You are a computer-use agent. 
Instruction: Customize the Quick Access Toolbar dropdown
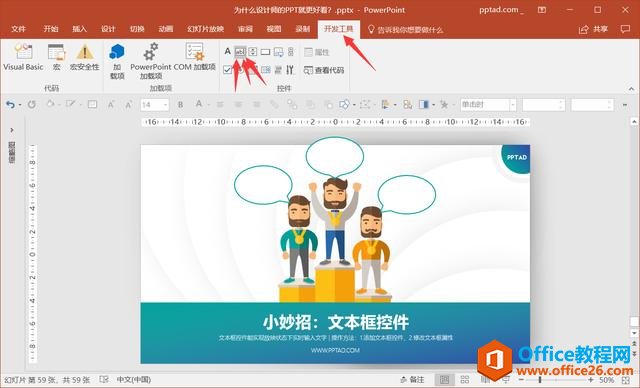[624, 105]
